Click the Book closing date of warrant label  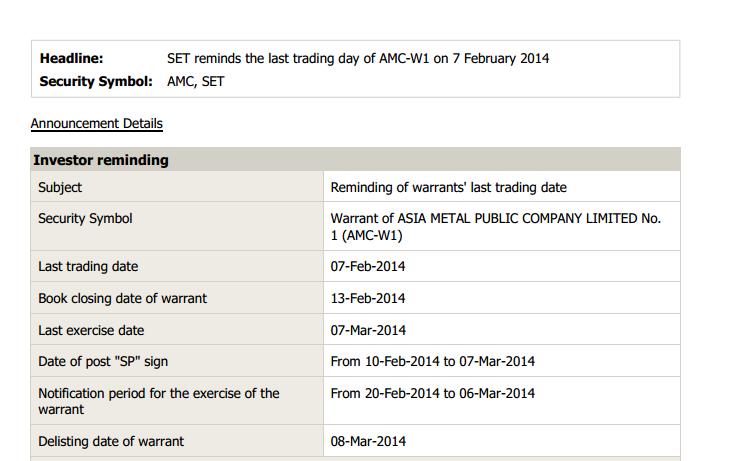click(x=122, y=298)
